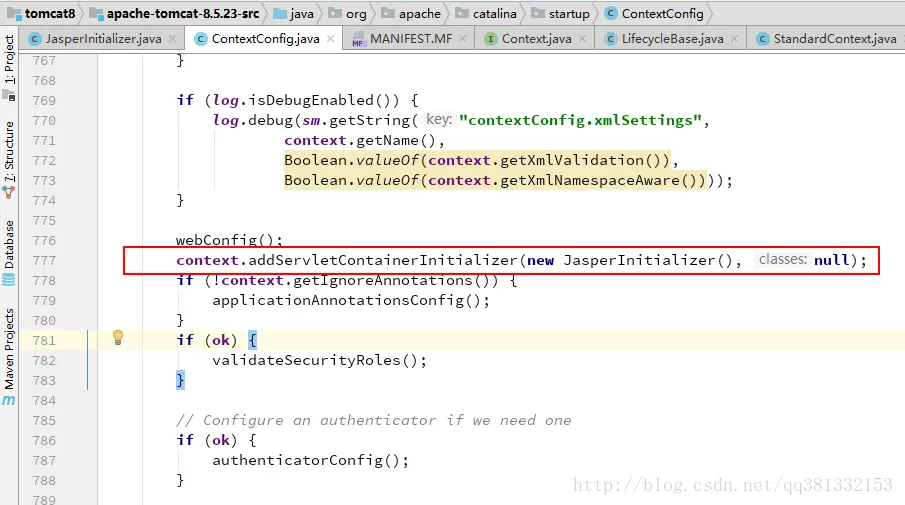The width and height of the screenshot is (905, 505).
Task: Close the LifecycleBase.java tab
Action: (x=734, y=39)
